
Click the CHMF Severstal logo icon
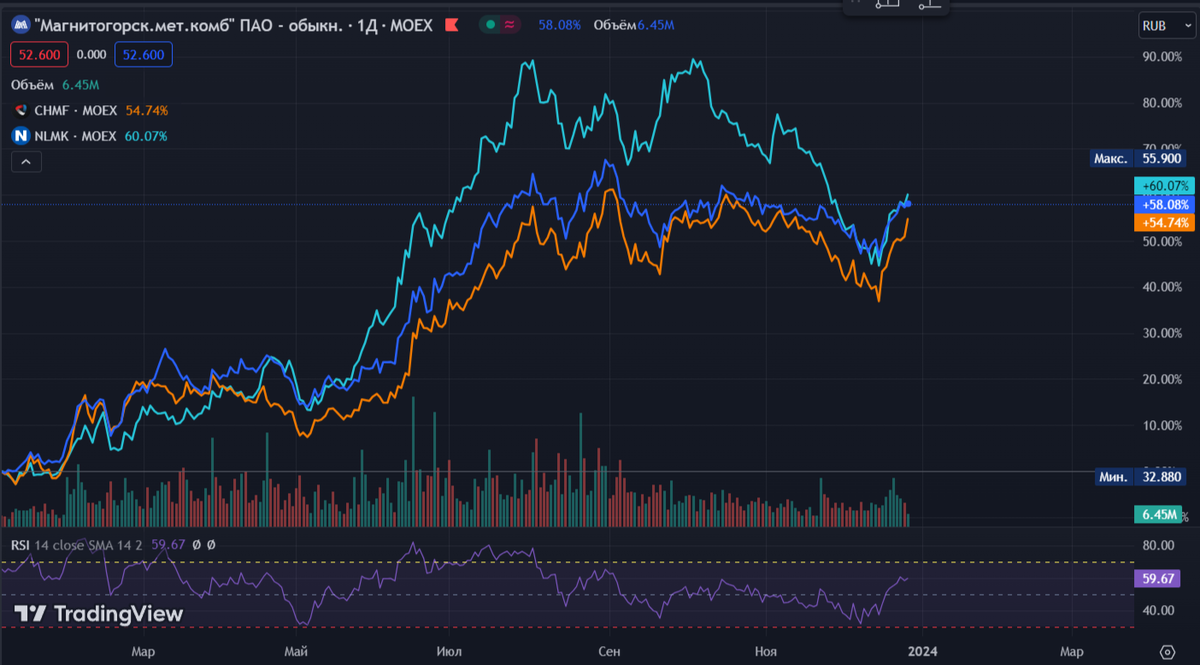pyautogui.click(x=22, y=110)
